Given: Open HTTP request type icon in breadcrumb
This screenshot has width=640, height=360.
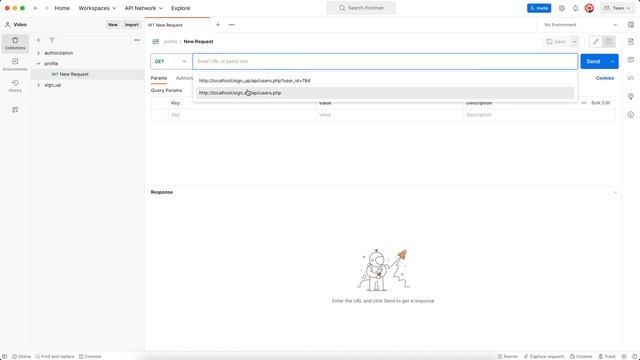Looking at the screenshot, I should (x=156, y=42).
